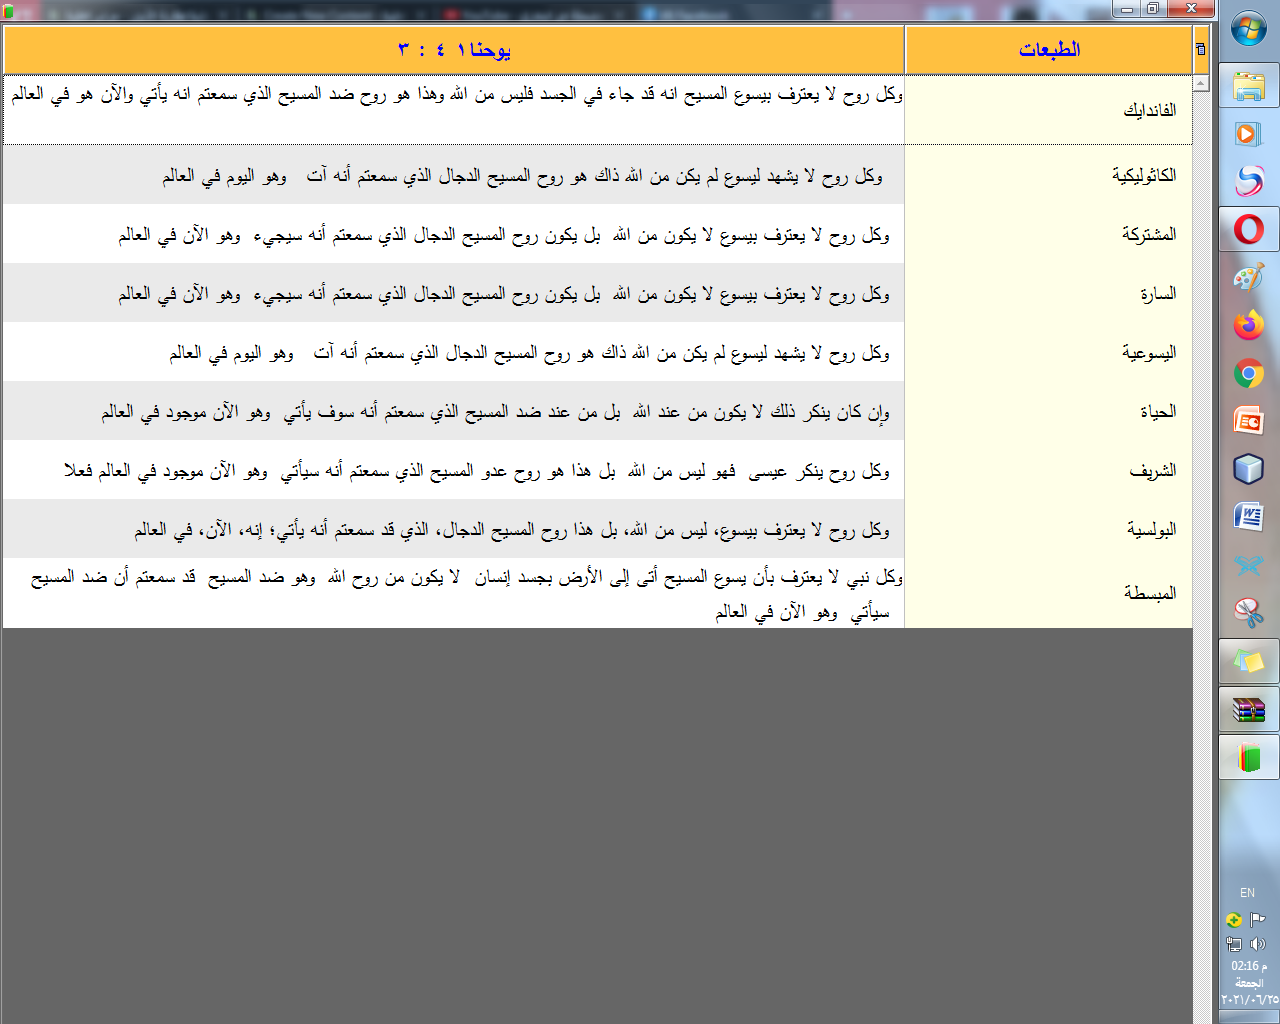The width and height of the screenshot is (1280, 1024).
Task: Click the green plus tray icon
Action: click(x=1234, y=920)
